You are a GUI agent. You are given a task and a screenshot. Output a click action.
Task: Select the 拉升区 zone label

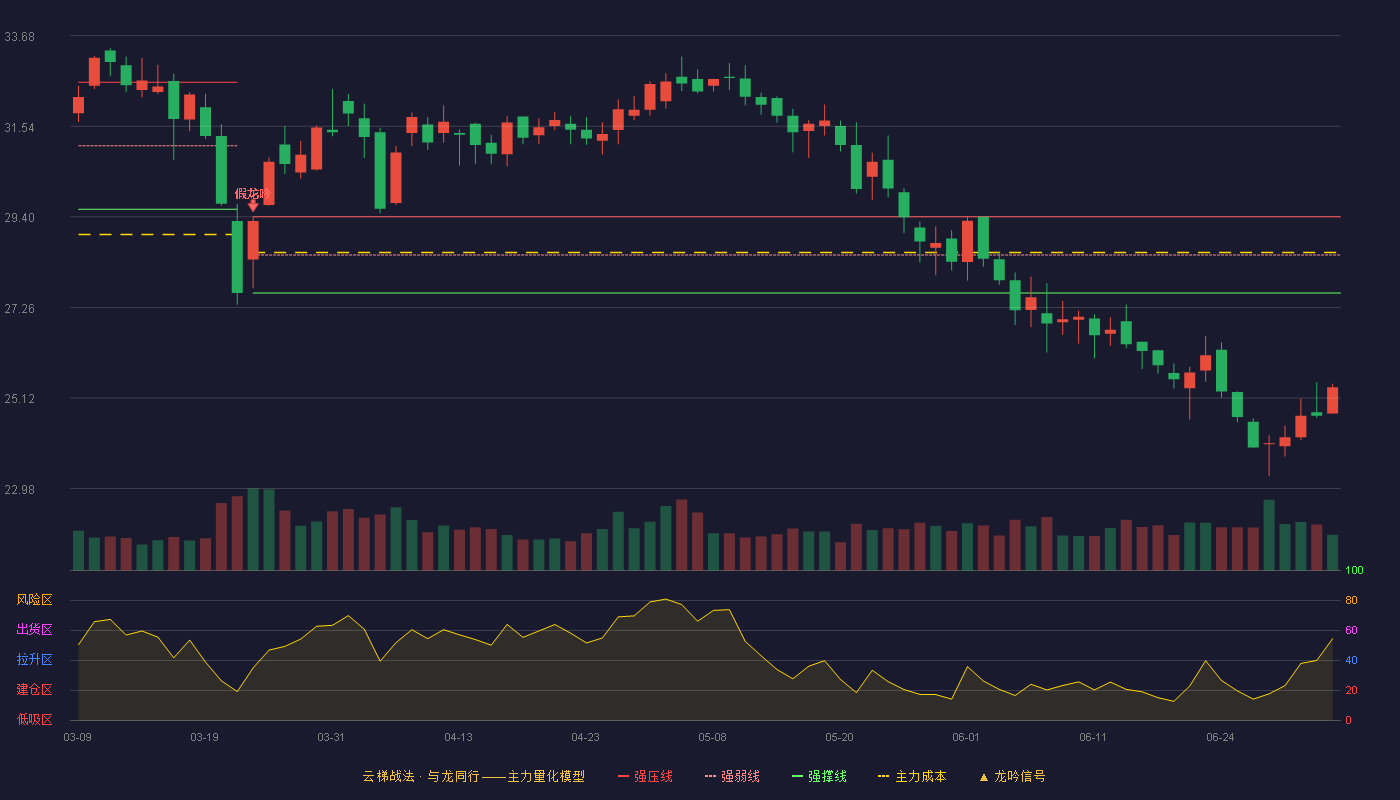[34, 660]
